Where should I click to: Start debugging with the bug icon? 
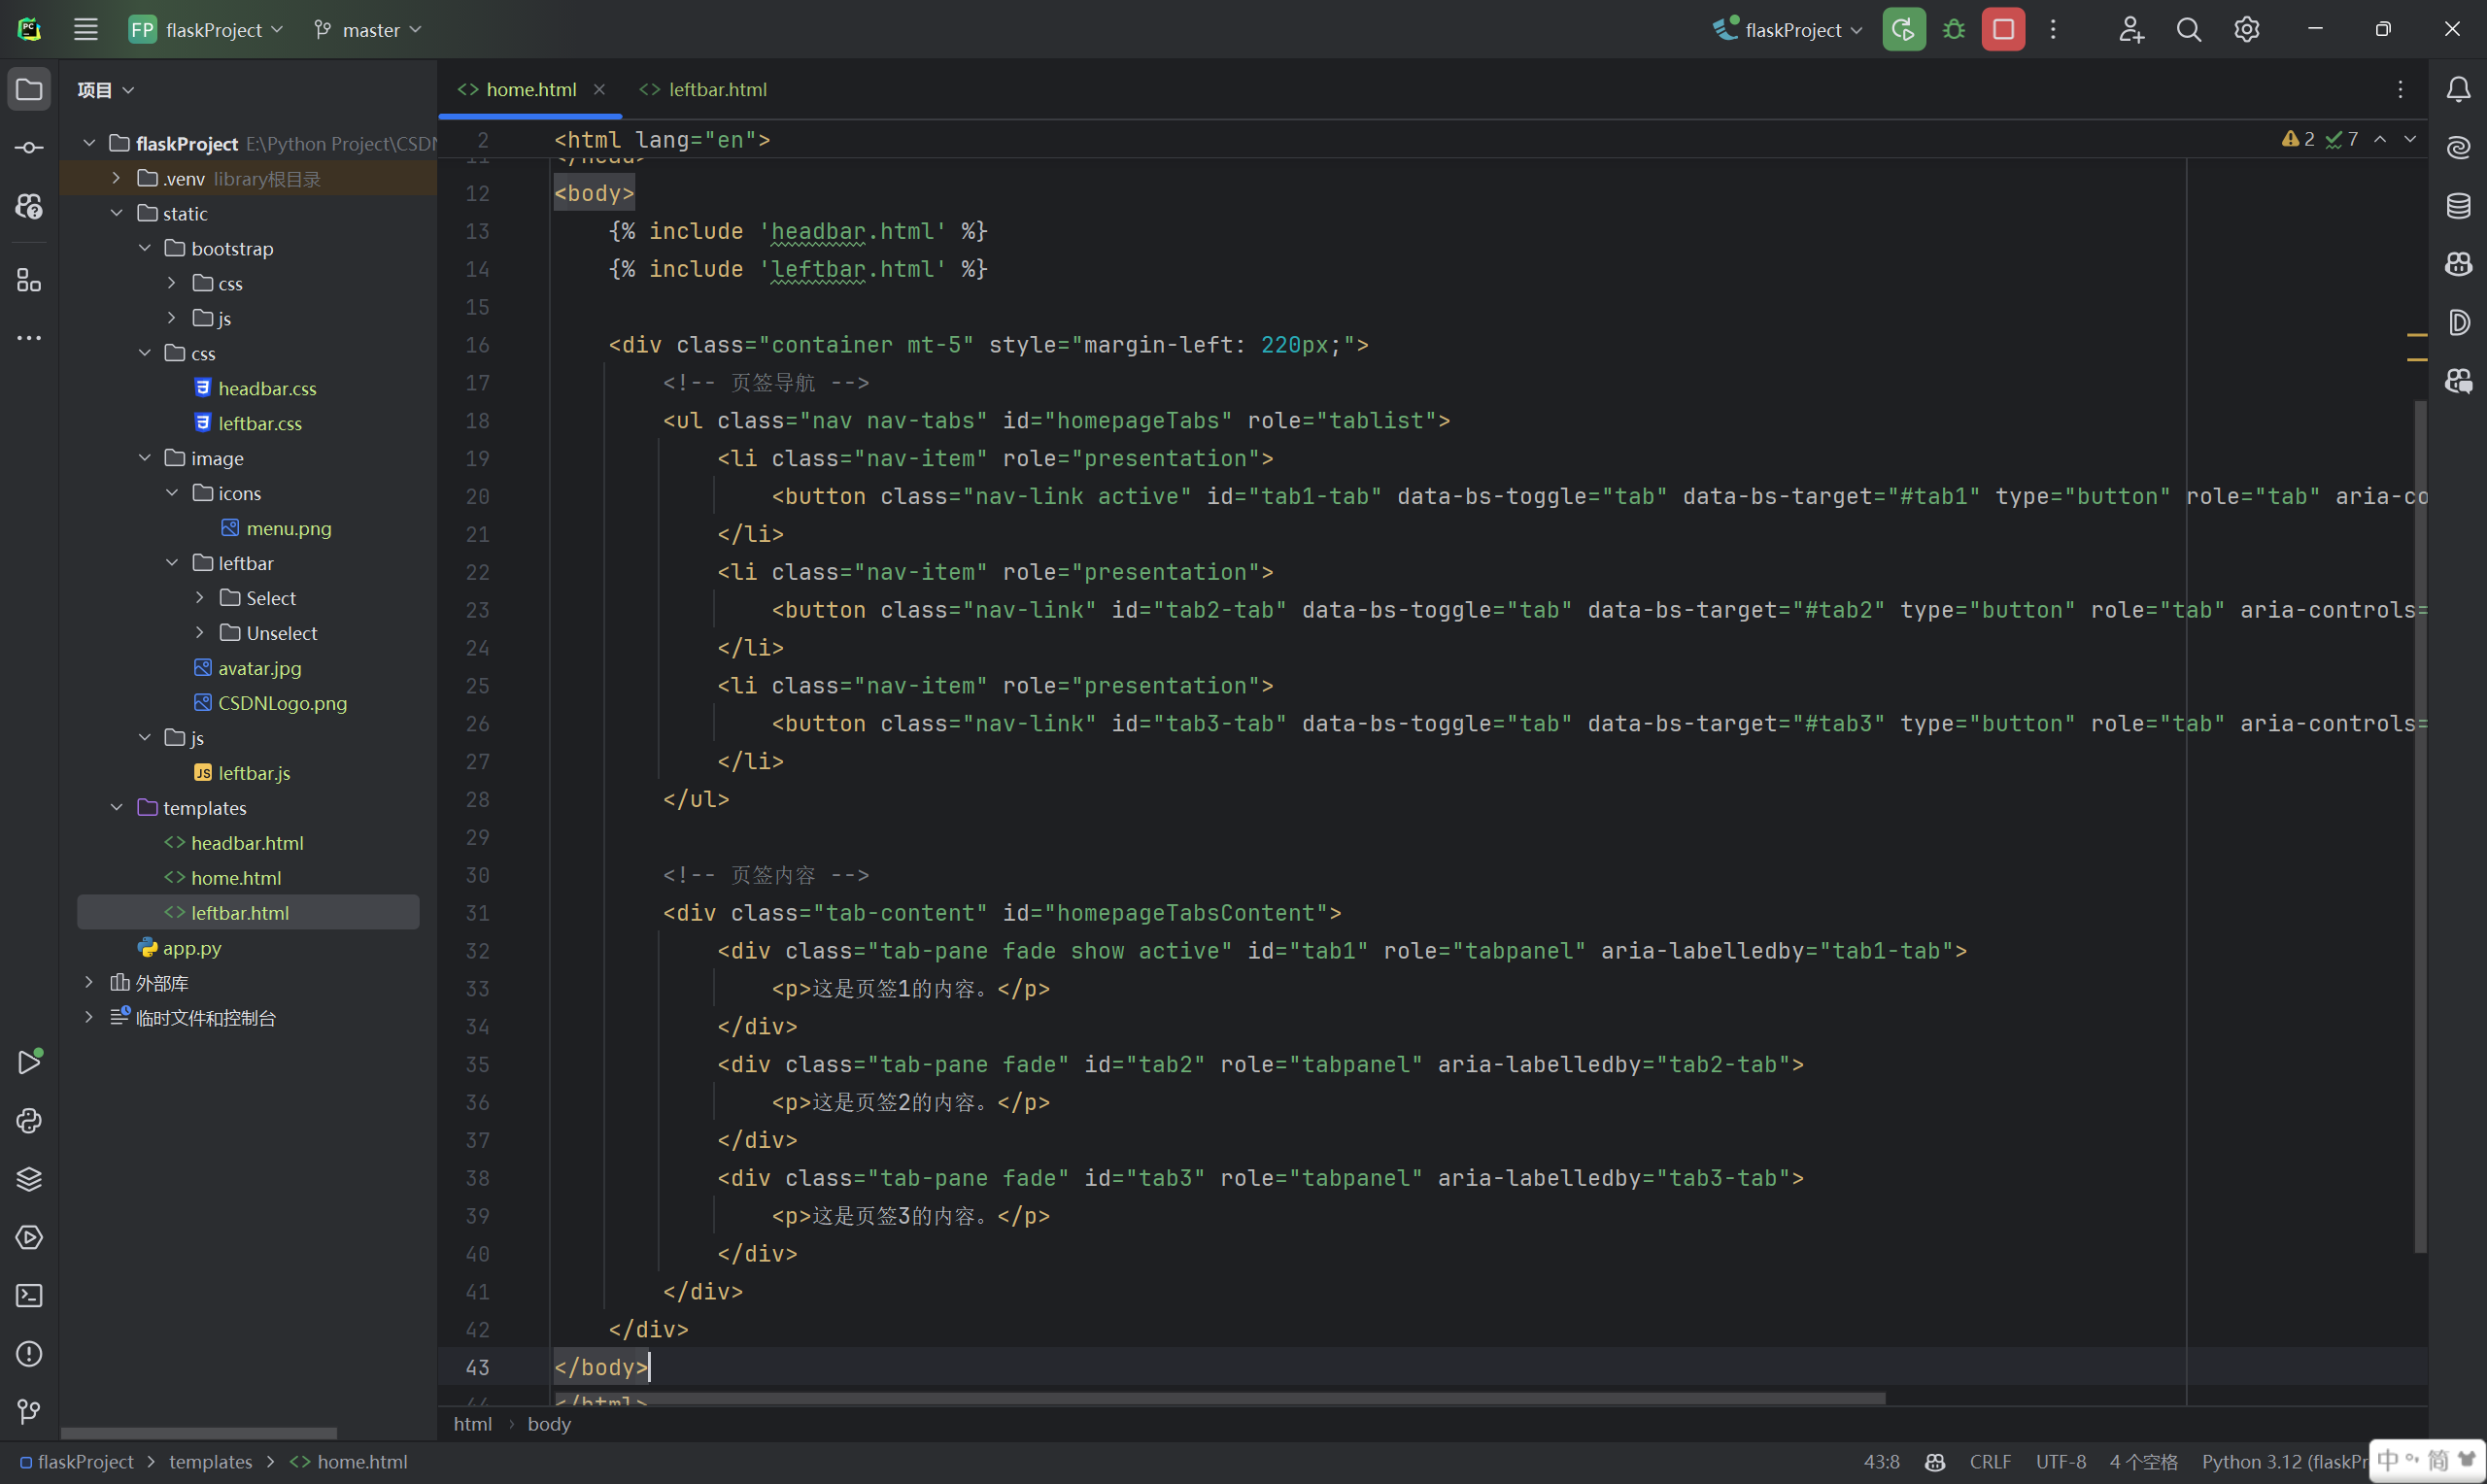point(1954,30)
